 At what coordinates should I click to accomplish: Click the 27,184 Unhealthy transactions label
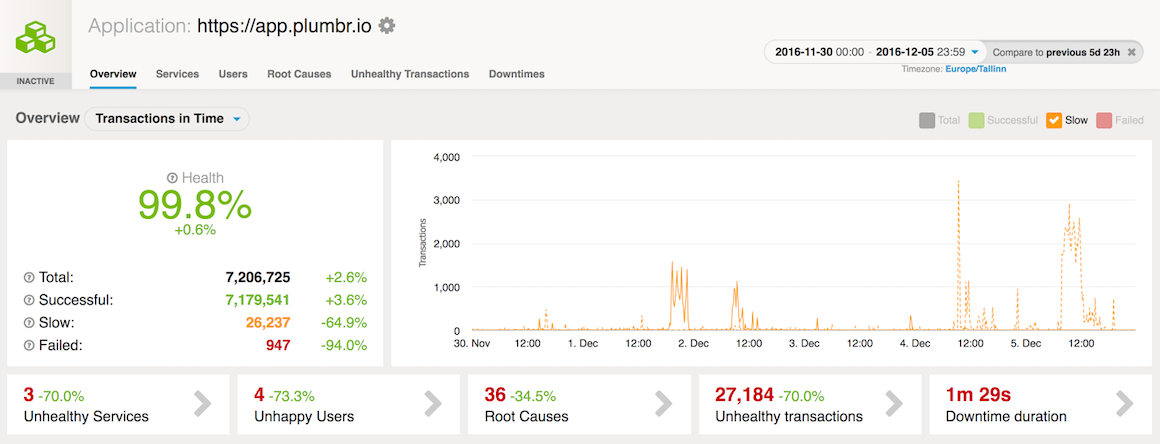click(789, 417)
